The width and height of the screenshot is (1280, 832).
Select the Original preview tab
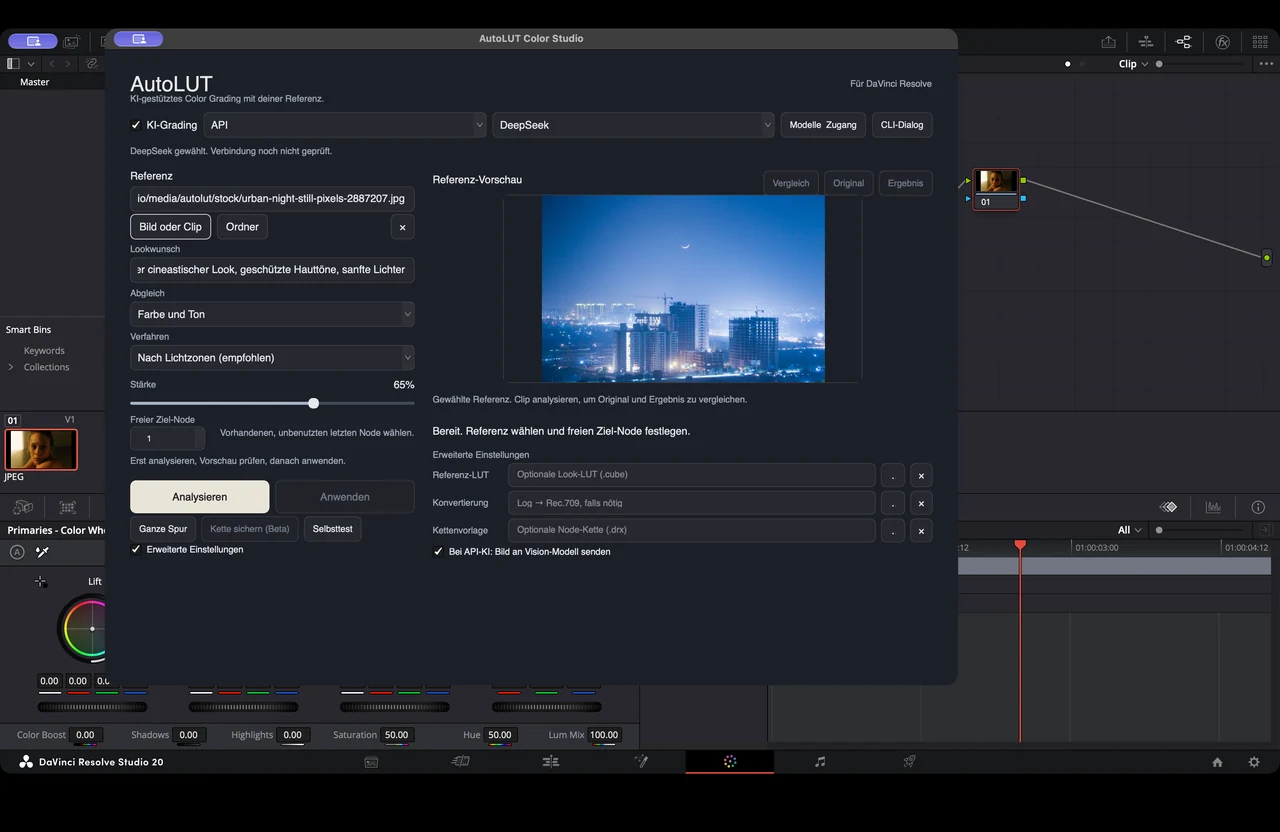[x=848, y=183]
